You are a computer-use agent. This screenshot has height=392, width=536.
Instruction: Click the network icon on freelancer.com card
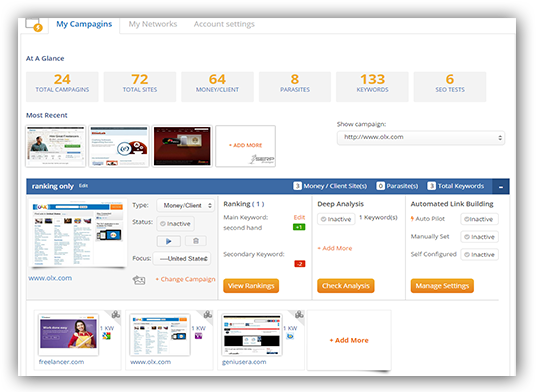tap(116, 314)
